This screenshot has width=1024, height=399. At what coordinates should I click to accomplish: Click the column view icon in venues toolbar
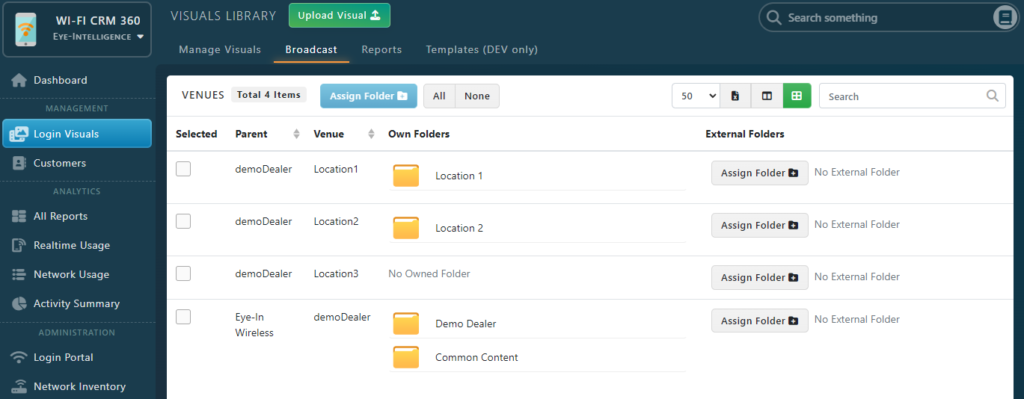point(767,96)
